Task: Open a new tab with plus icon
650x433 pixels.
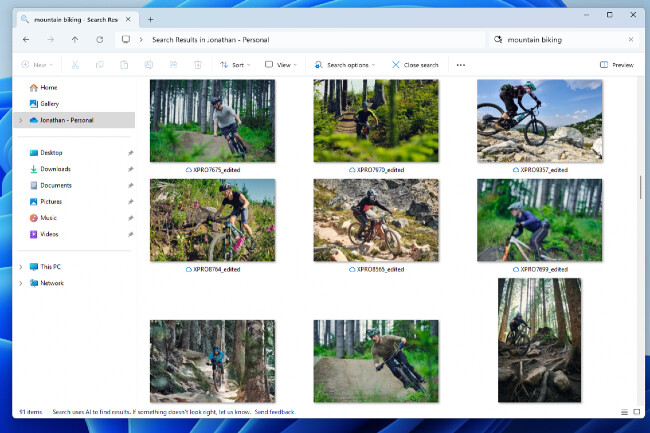Action: pyautogui.click(x=150, y=18)
